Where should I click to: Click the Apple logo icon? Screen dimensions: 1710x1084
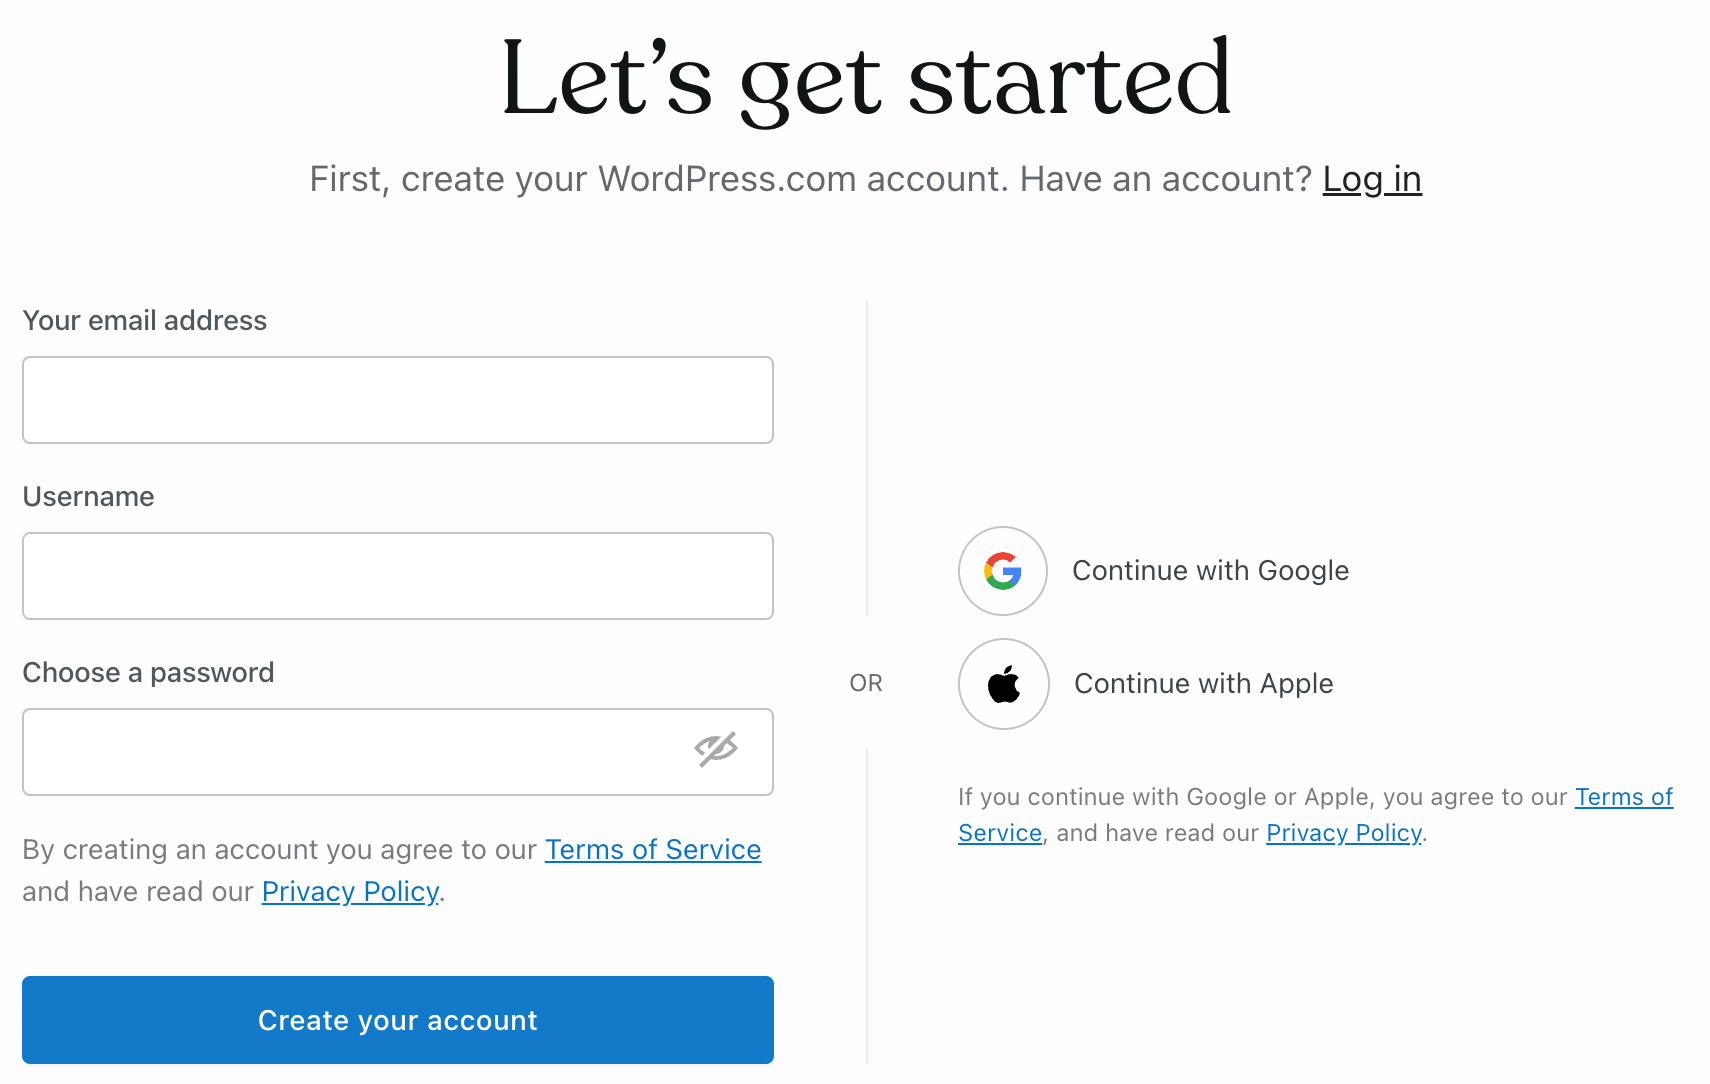tap(1003, 684)
